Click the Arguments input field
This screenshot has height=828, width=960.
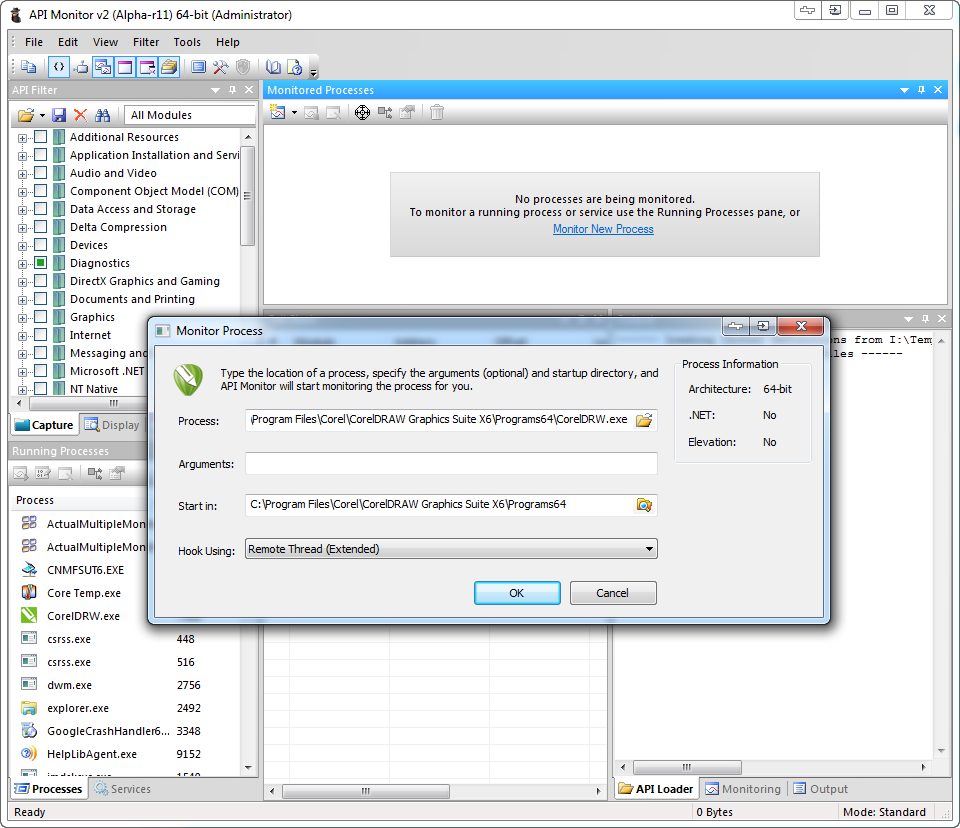(451, 464)
